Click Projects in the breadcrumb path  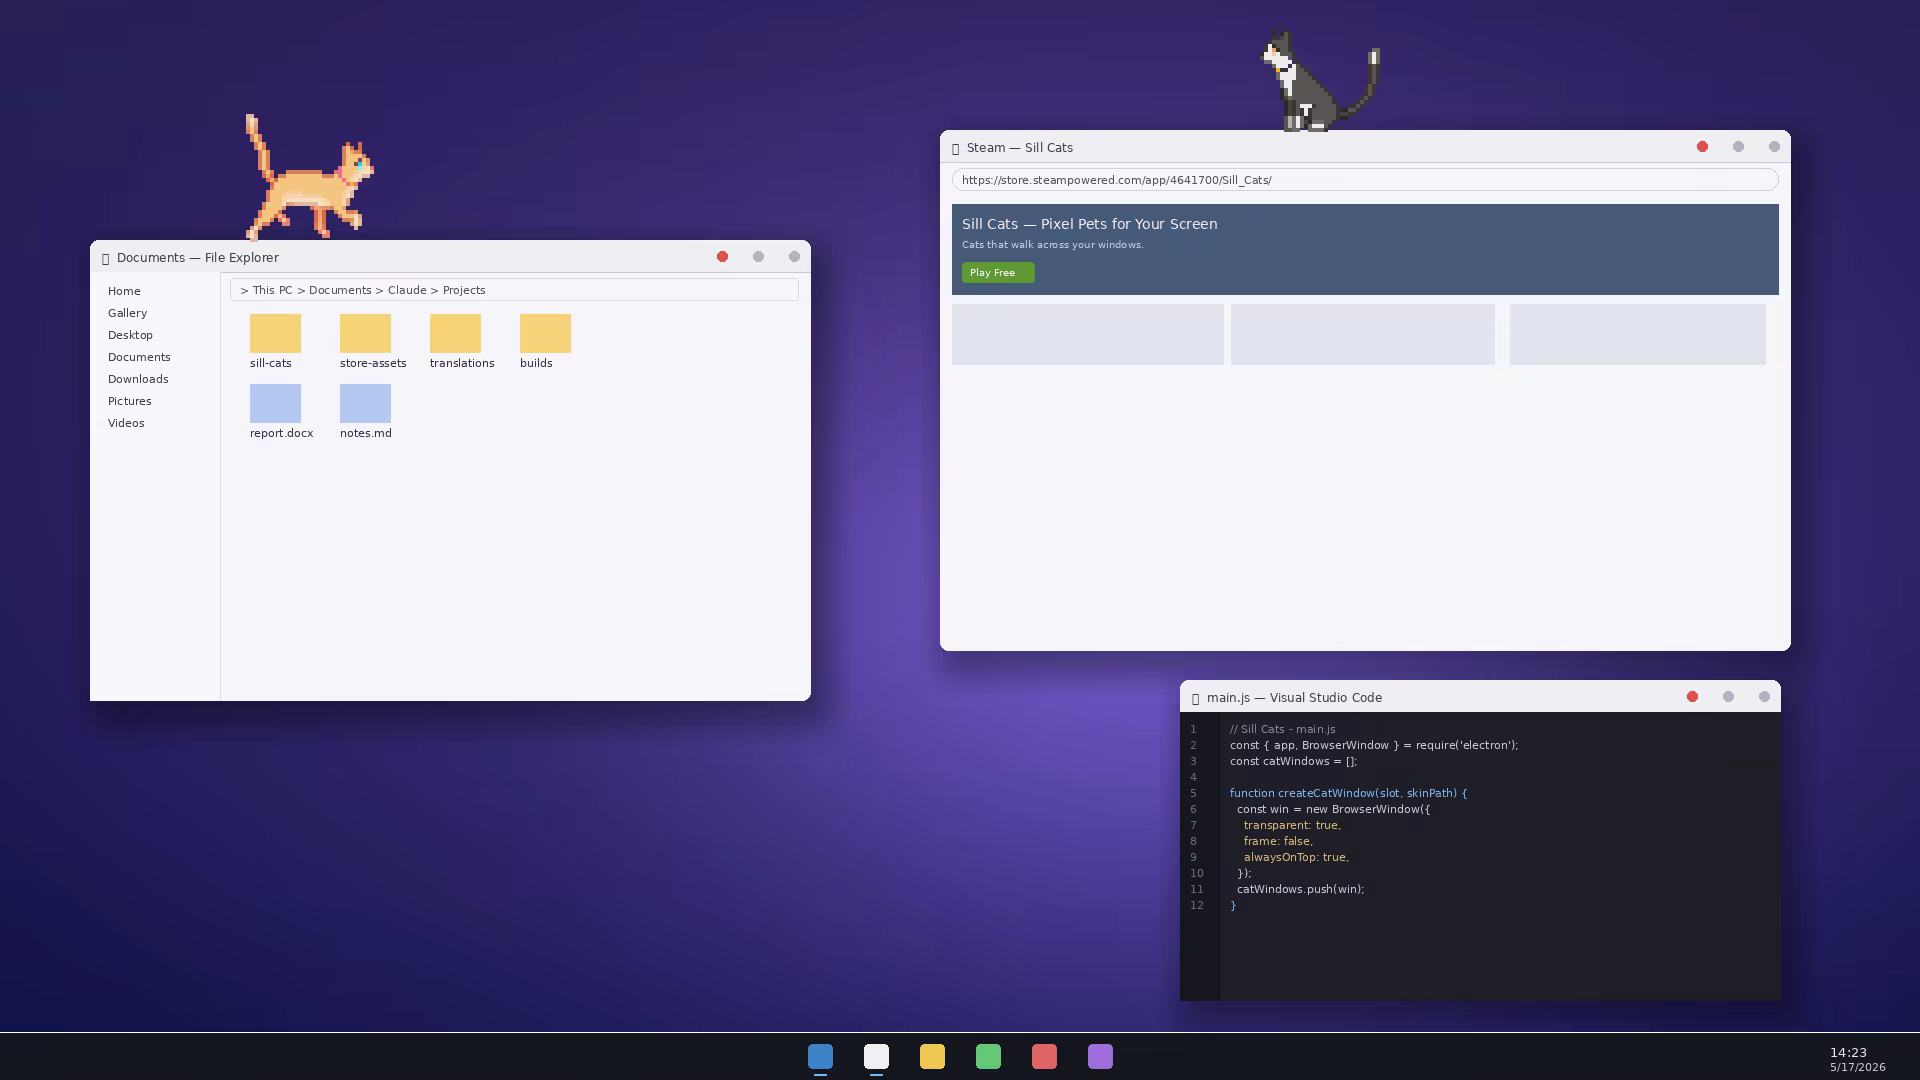(464, 290)
